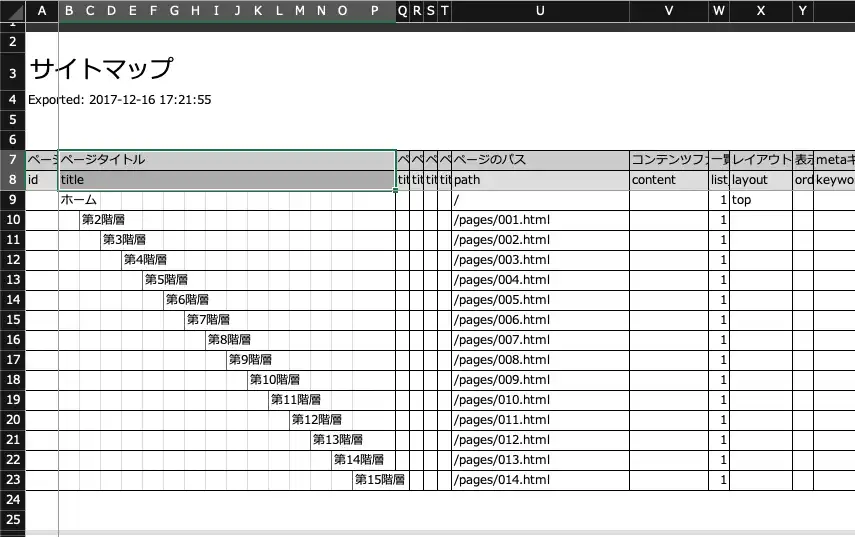
Task: Select column U header
Action: point(540,10)
